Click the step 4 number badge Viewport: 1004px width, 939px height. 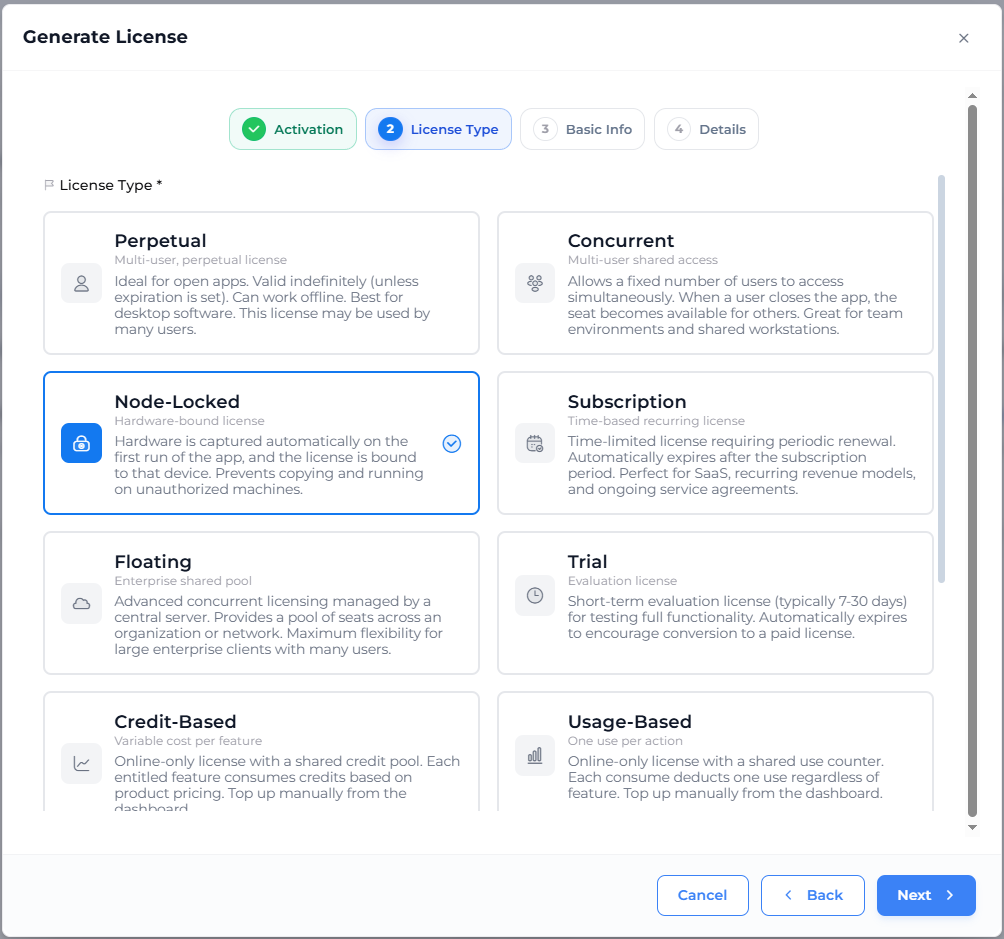coord(679,129)
